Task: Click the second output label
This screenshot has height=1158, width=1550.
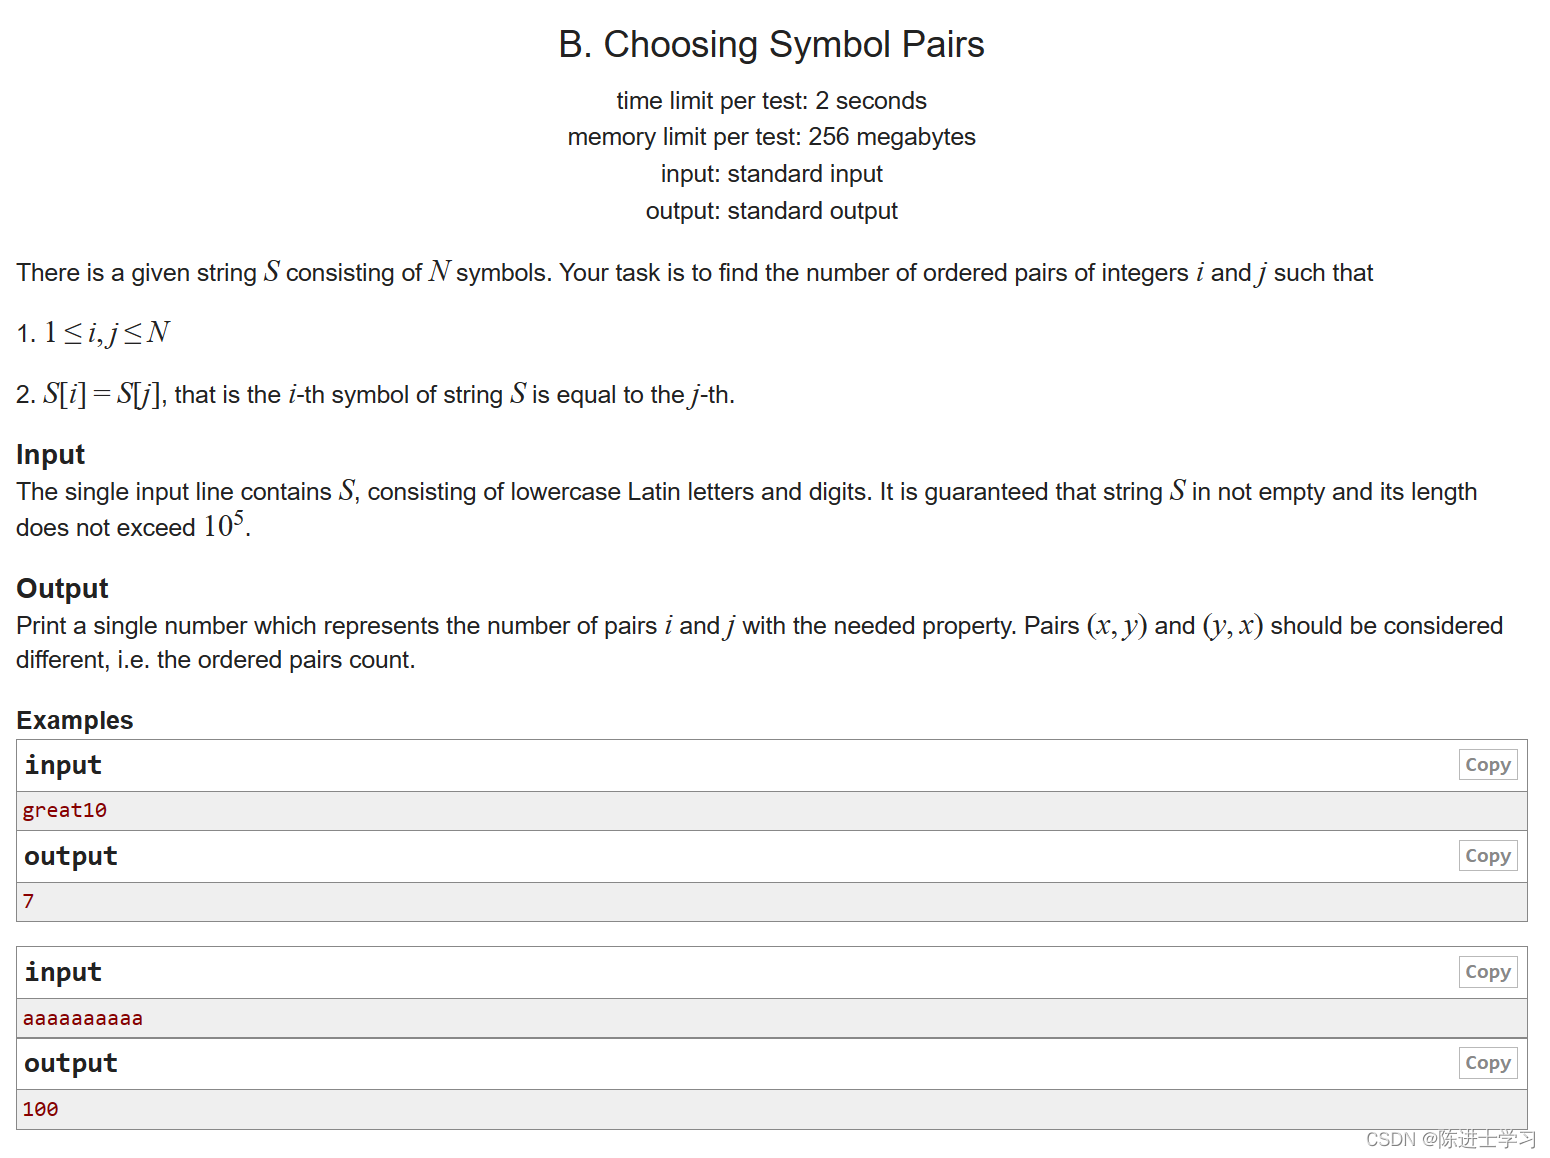Action: 70,1063
